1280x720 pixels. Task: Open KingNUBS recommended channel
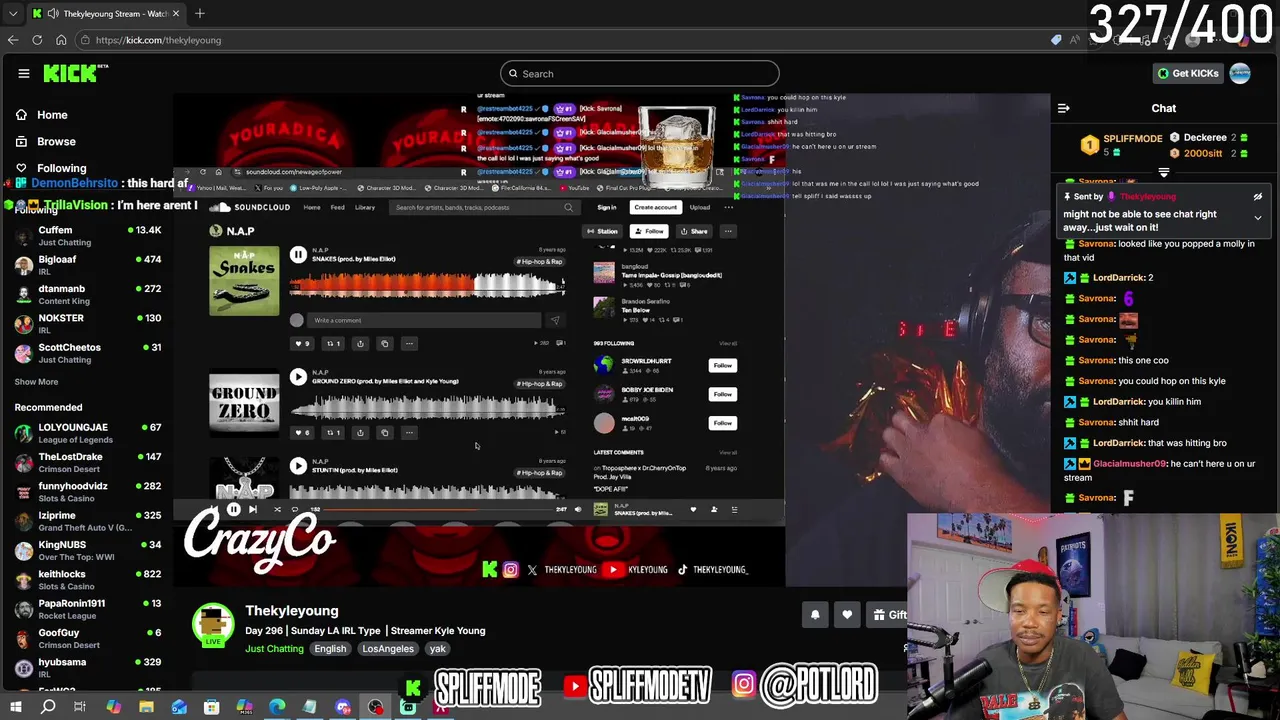click(x=87, y=550)
